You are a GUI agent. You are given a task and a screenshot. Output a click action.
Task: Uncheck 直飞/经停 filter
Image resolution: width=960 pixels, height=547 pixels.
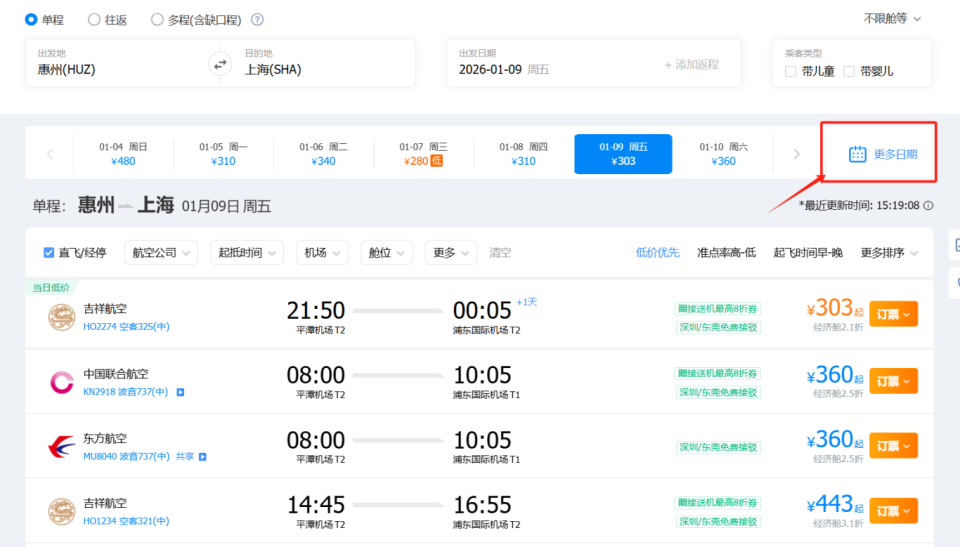point(49,252)
